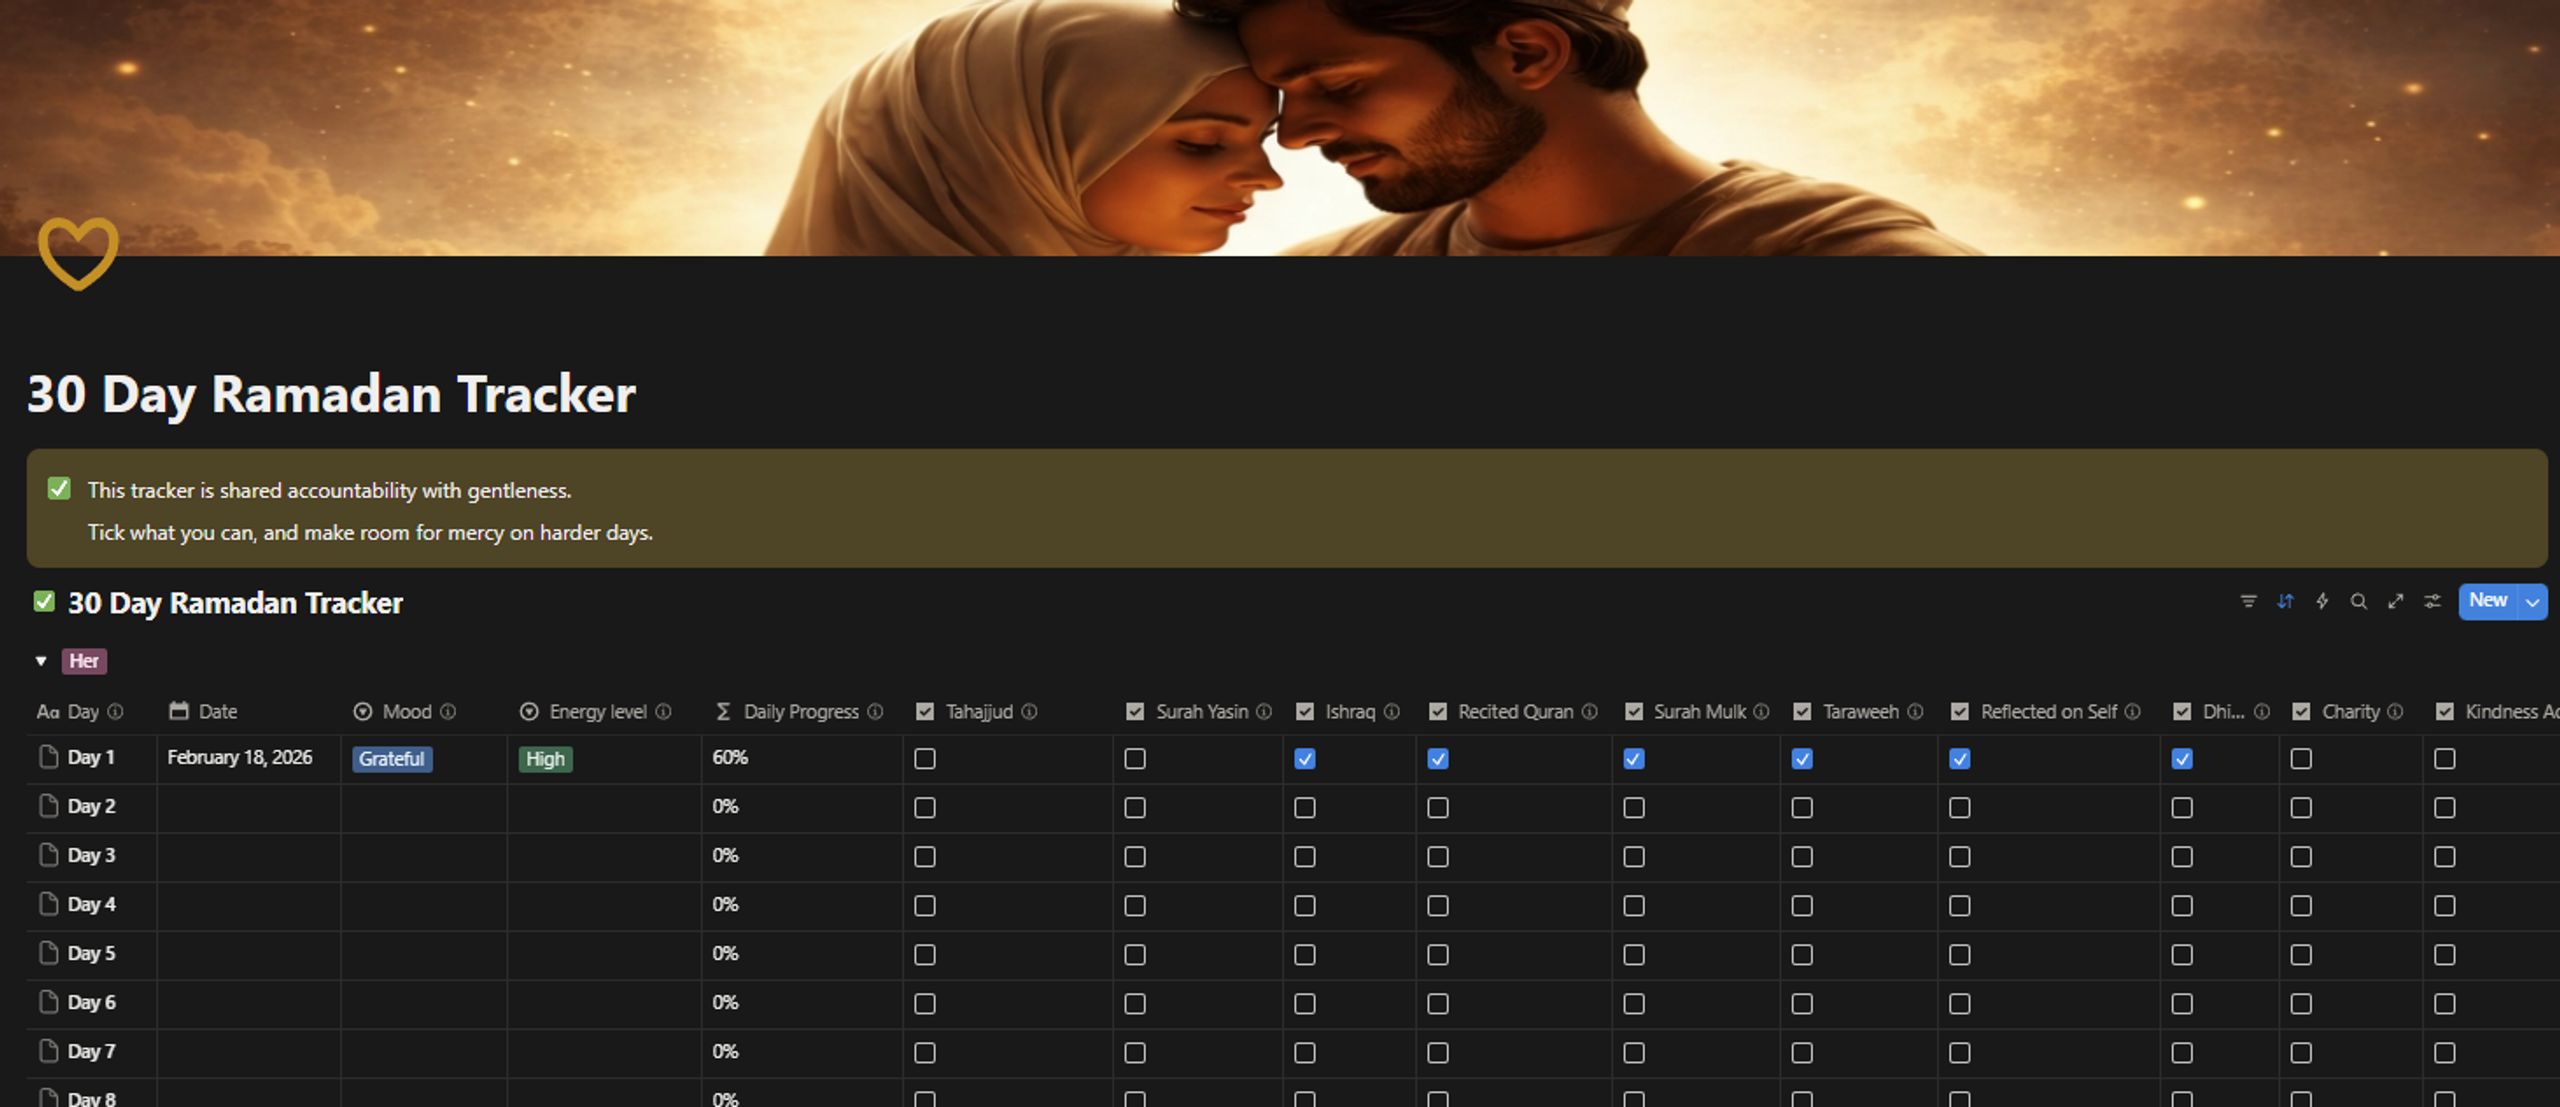Screen dimensions: 2560x1107
Task: Open the lightning bolt automations icon
Action: click(2322, 601)
